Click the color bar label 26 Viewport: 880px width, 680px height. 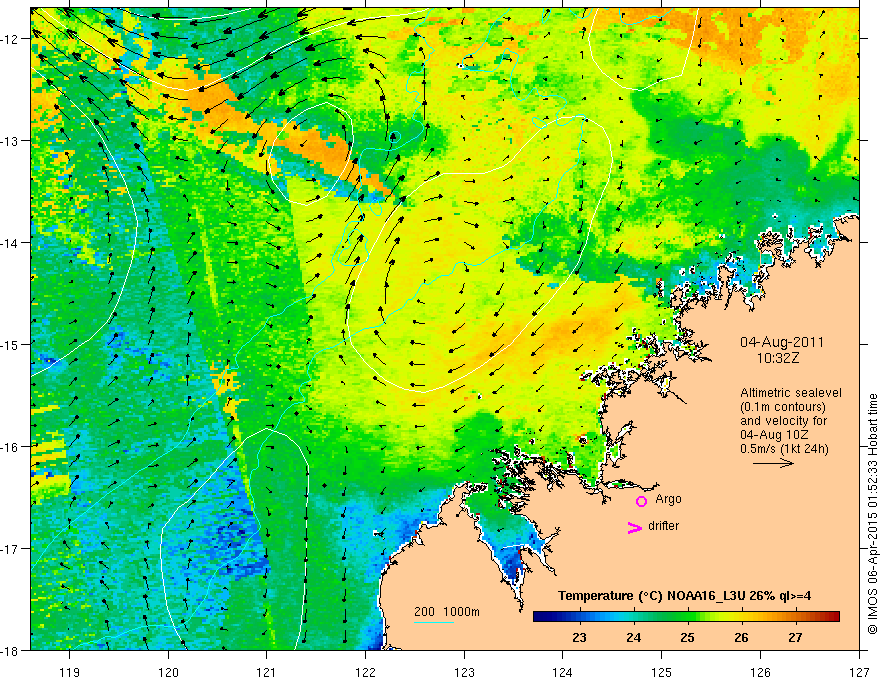tap(741, 638)
